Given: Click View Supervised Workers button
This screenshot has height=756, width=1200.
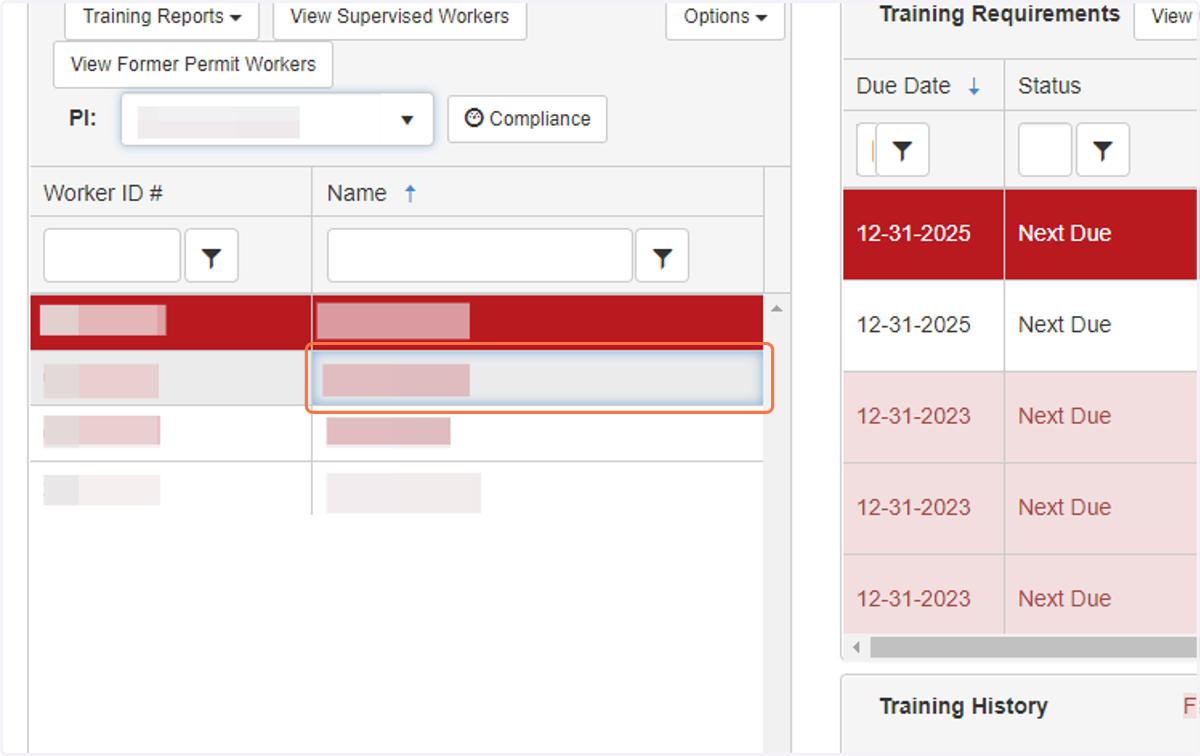Looking at the screenshot, I should pos(399,18).
